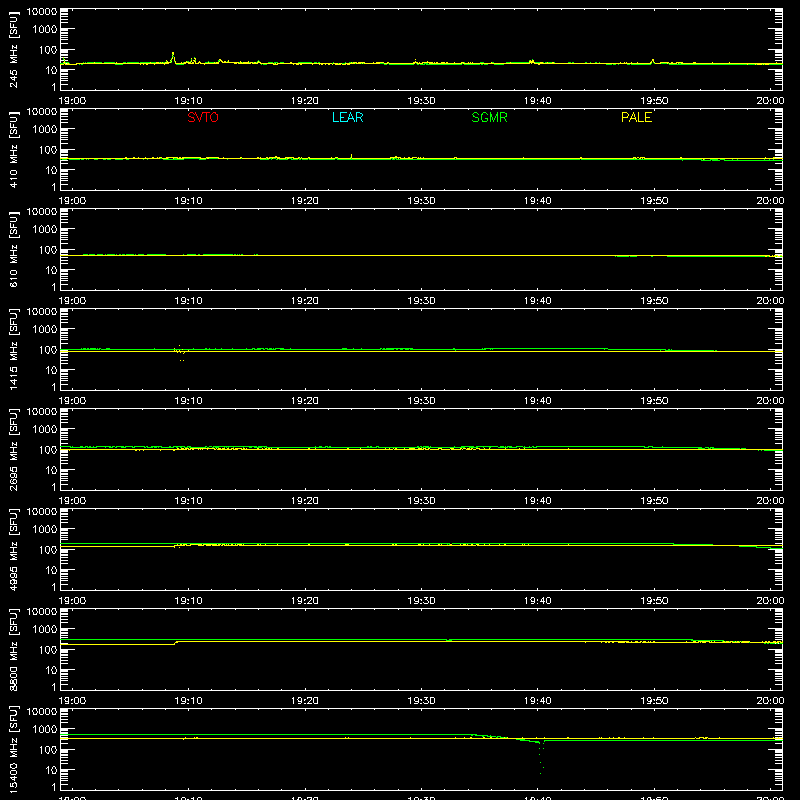Click 19:00 tick label under 410 MHz plot
Image resolution: width=800 pixels, height=800 pixels.
(x=72, y=201)
